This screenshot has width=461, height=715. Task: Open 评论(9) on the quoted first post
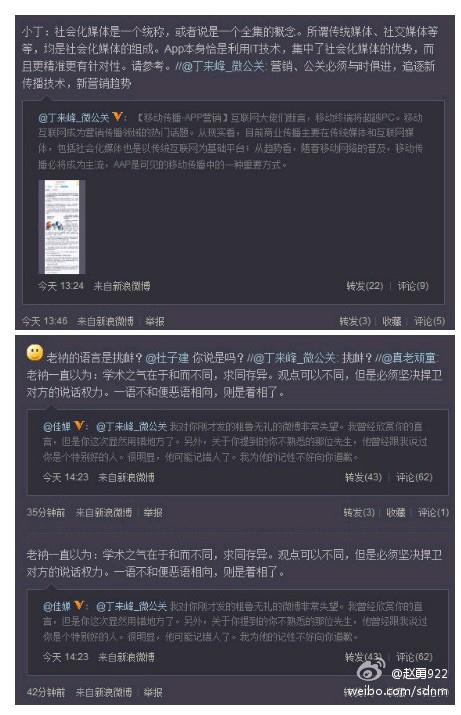(x=413, y=286)
